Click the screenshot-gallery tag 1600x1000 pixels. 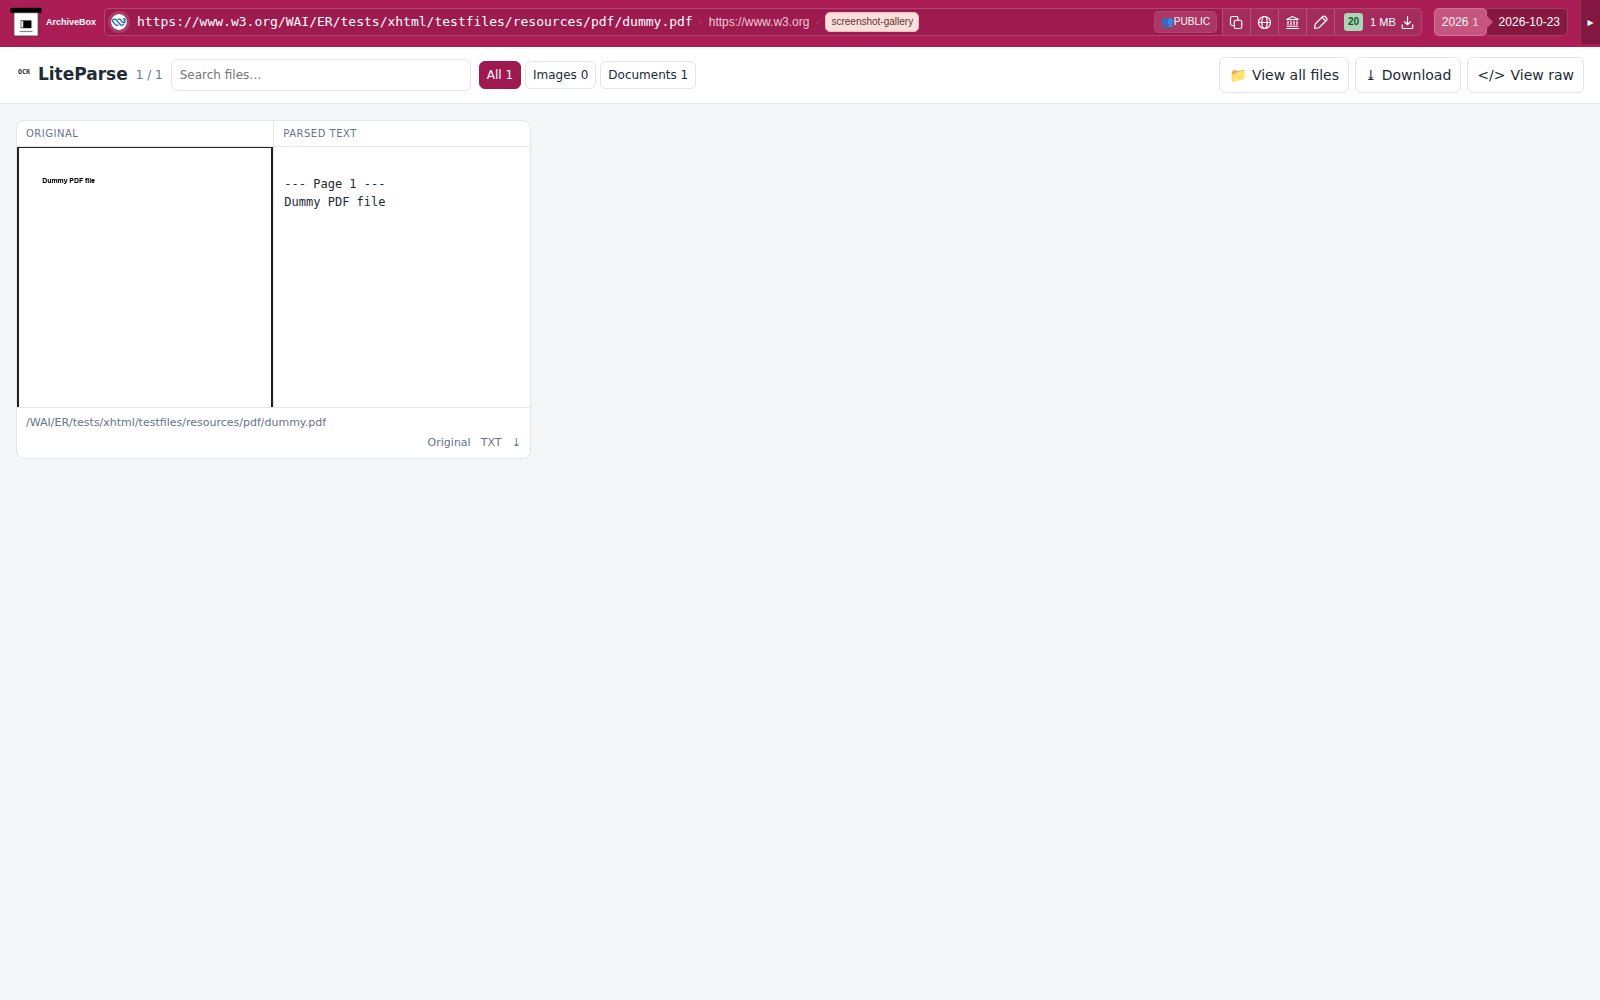pos(872,22)
